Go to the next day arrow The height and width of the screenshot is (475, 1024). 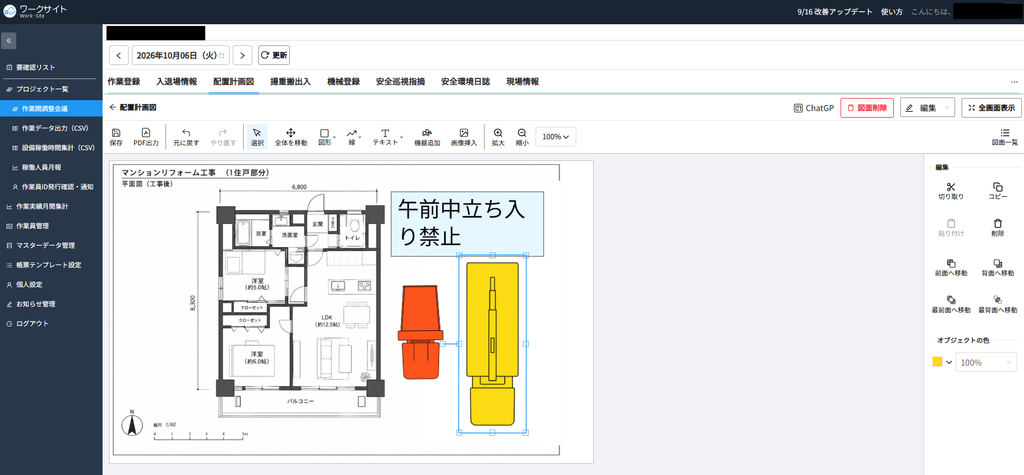(242, 56)
